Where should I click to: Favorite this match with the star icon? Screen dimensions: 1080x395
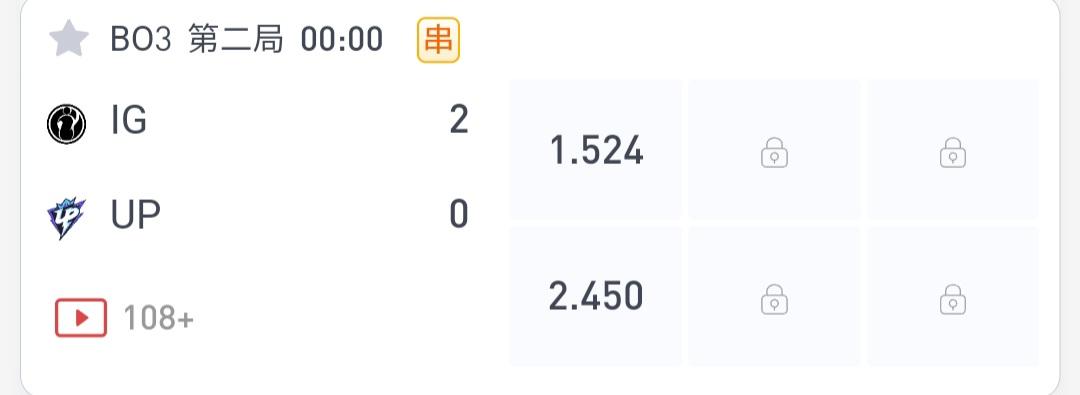pyautogui.click(x=69, y=39)
